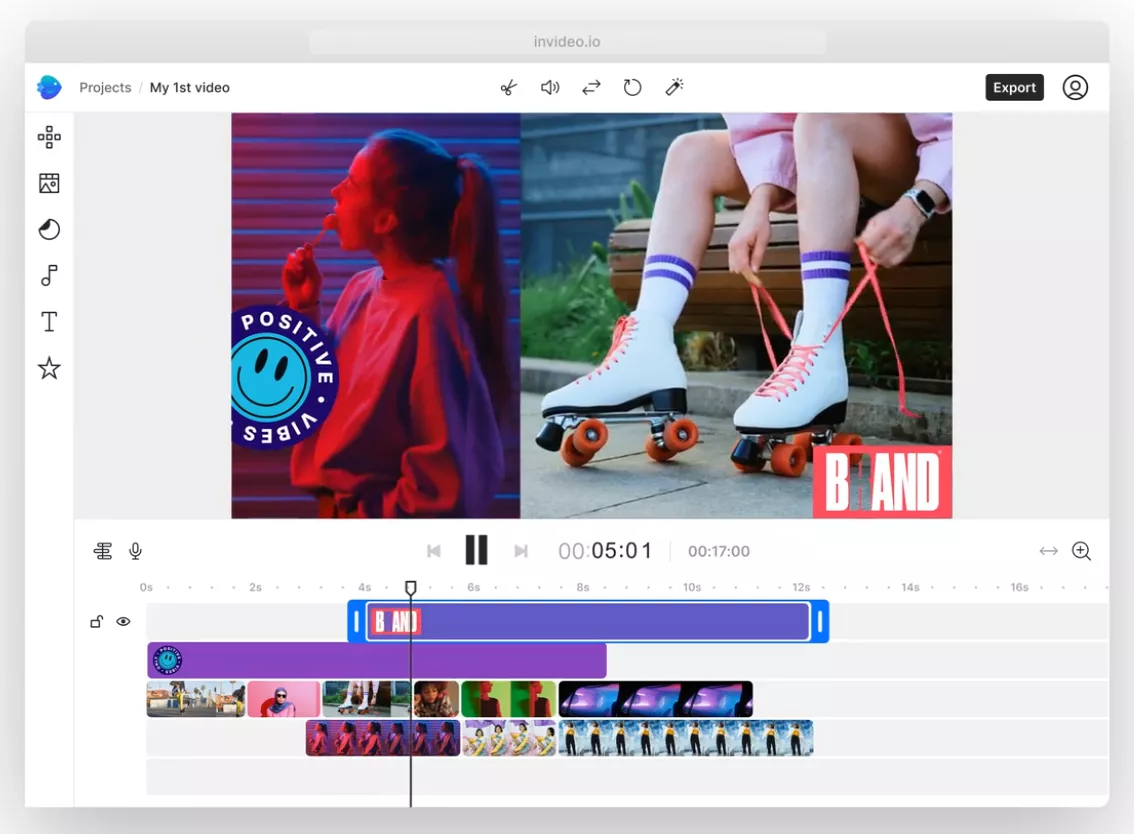Open the volume speaker tool

click(x=550, y=88)
